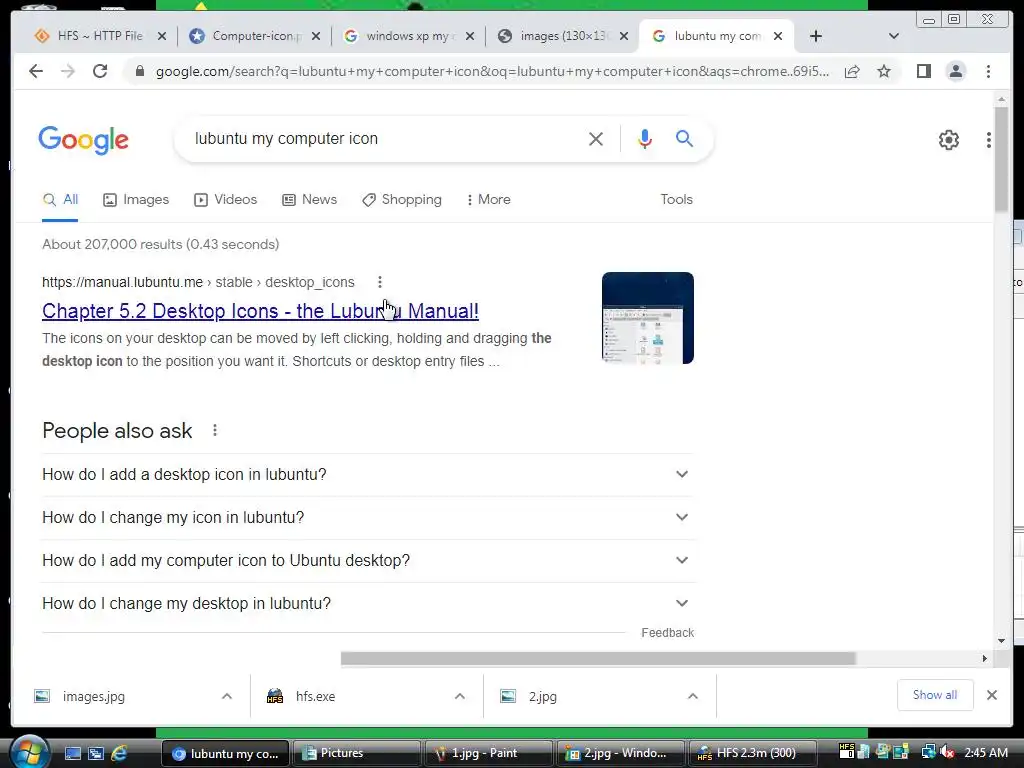This screenshot has height=768, width=1024.
Task: Open the Chrome profile menu
Action: pyautogui.click(x=955, y=71)
